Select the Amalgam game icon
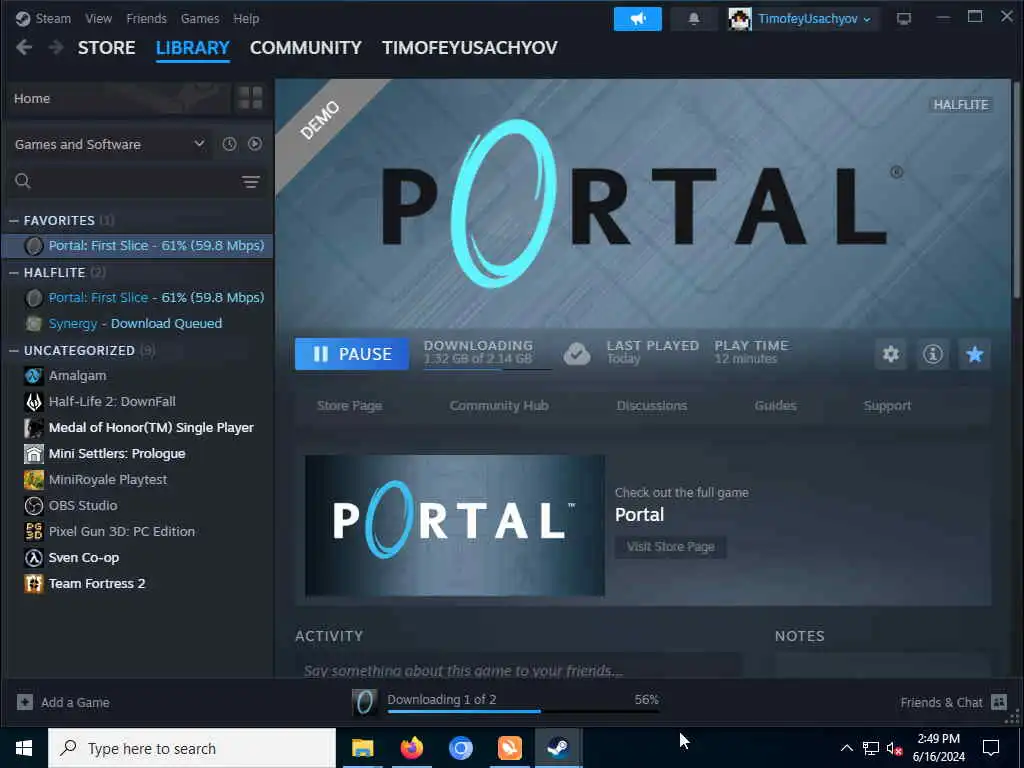 click(x=34, y=376)
